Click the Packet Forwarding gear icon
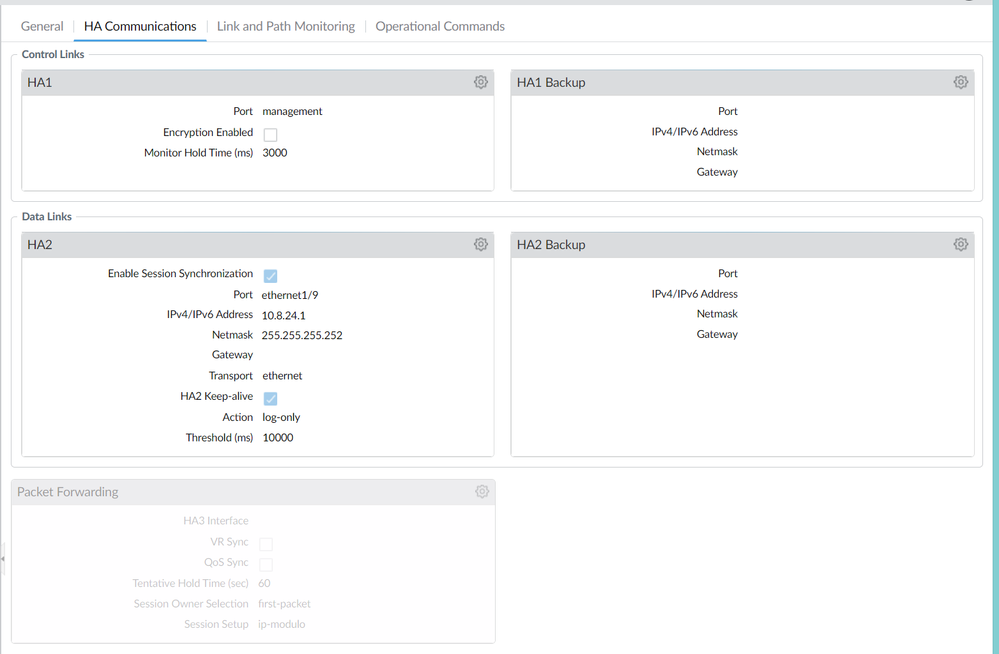Viewport: 999px width, 654px height. tap(482, 492)
